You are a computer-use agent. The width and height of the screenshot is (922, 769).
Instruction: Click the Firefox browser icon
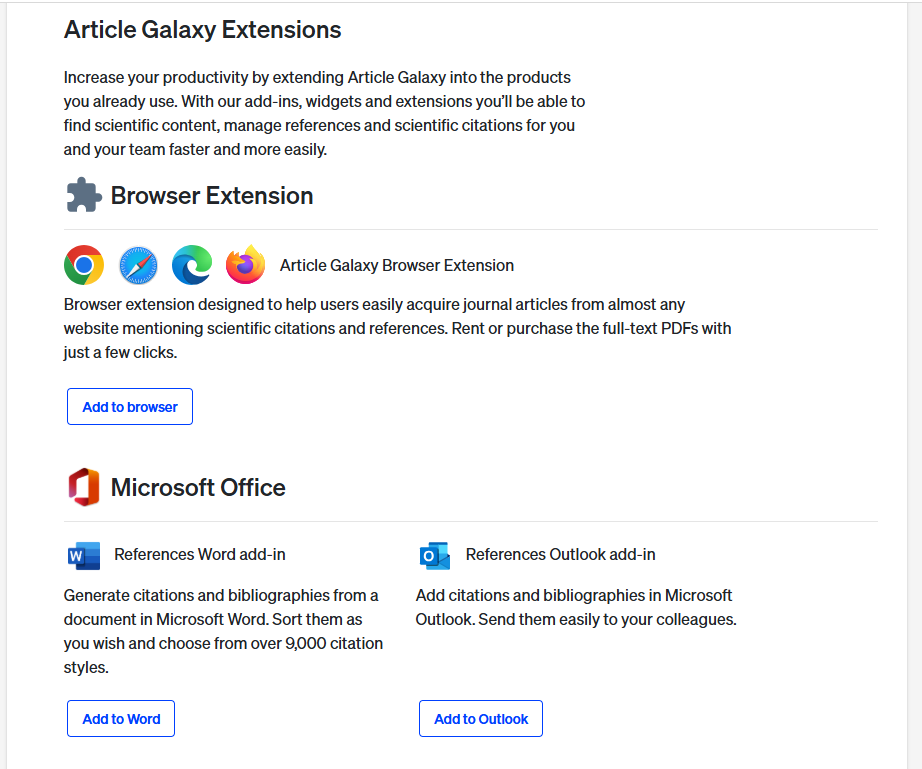245,265
